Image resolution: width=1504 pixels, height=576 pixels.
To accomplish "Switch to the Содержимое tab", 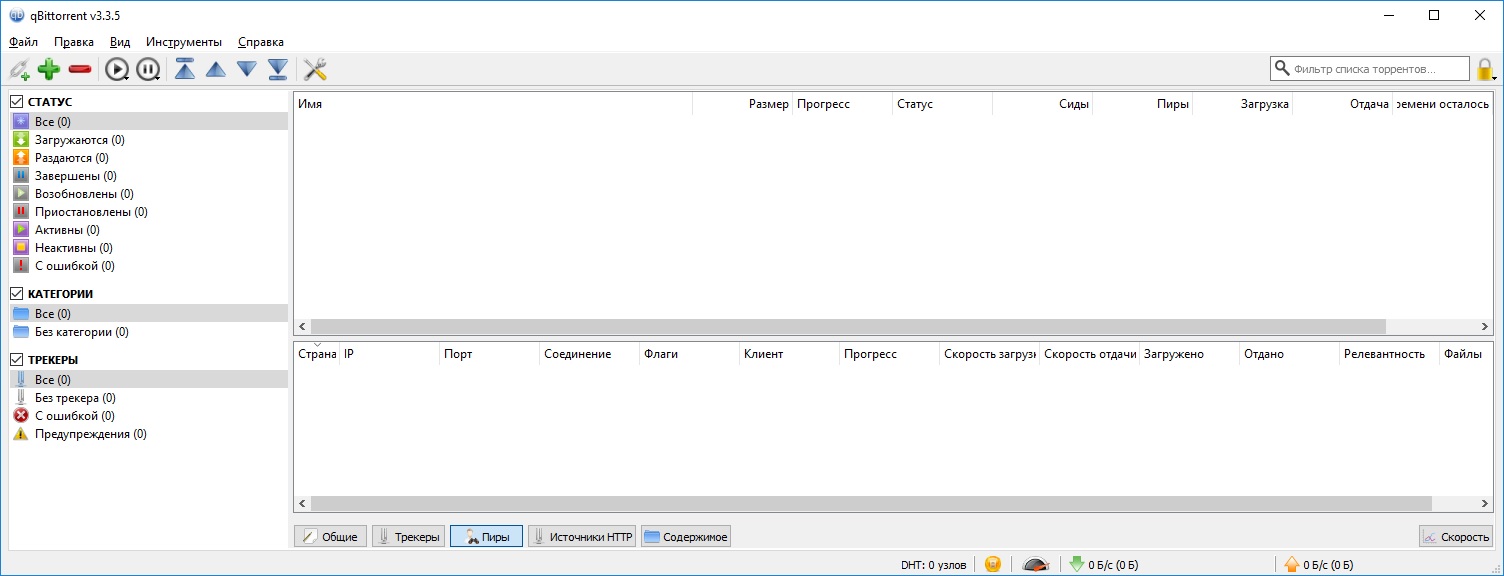I will click(686, 537).
